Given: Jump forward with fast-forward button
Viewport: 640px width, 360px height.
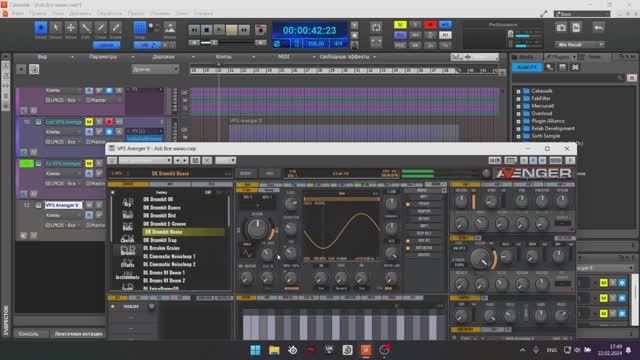Looking at the screenshot, I should click(244, 30).
